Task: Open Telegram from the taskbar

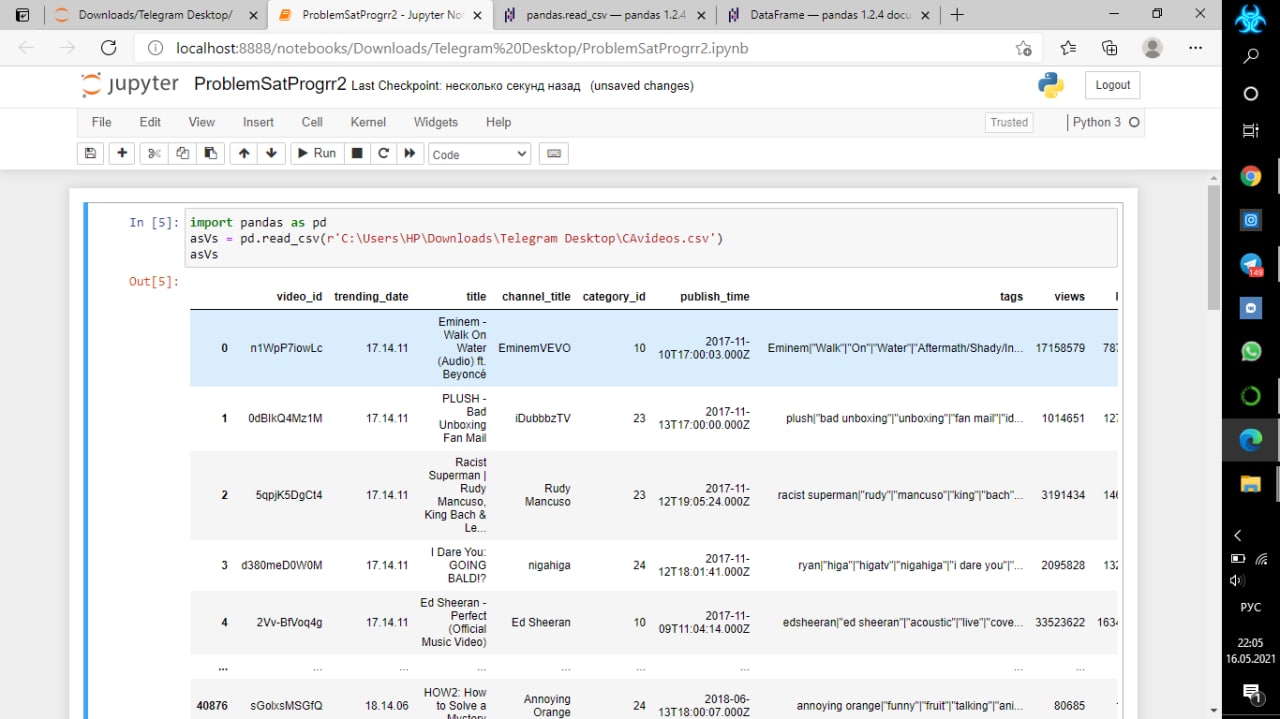Action: pyautogui.click(x=1251, y=264)
